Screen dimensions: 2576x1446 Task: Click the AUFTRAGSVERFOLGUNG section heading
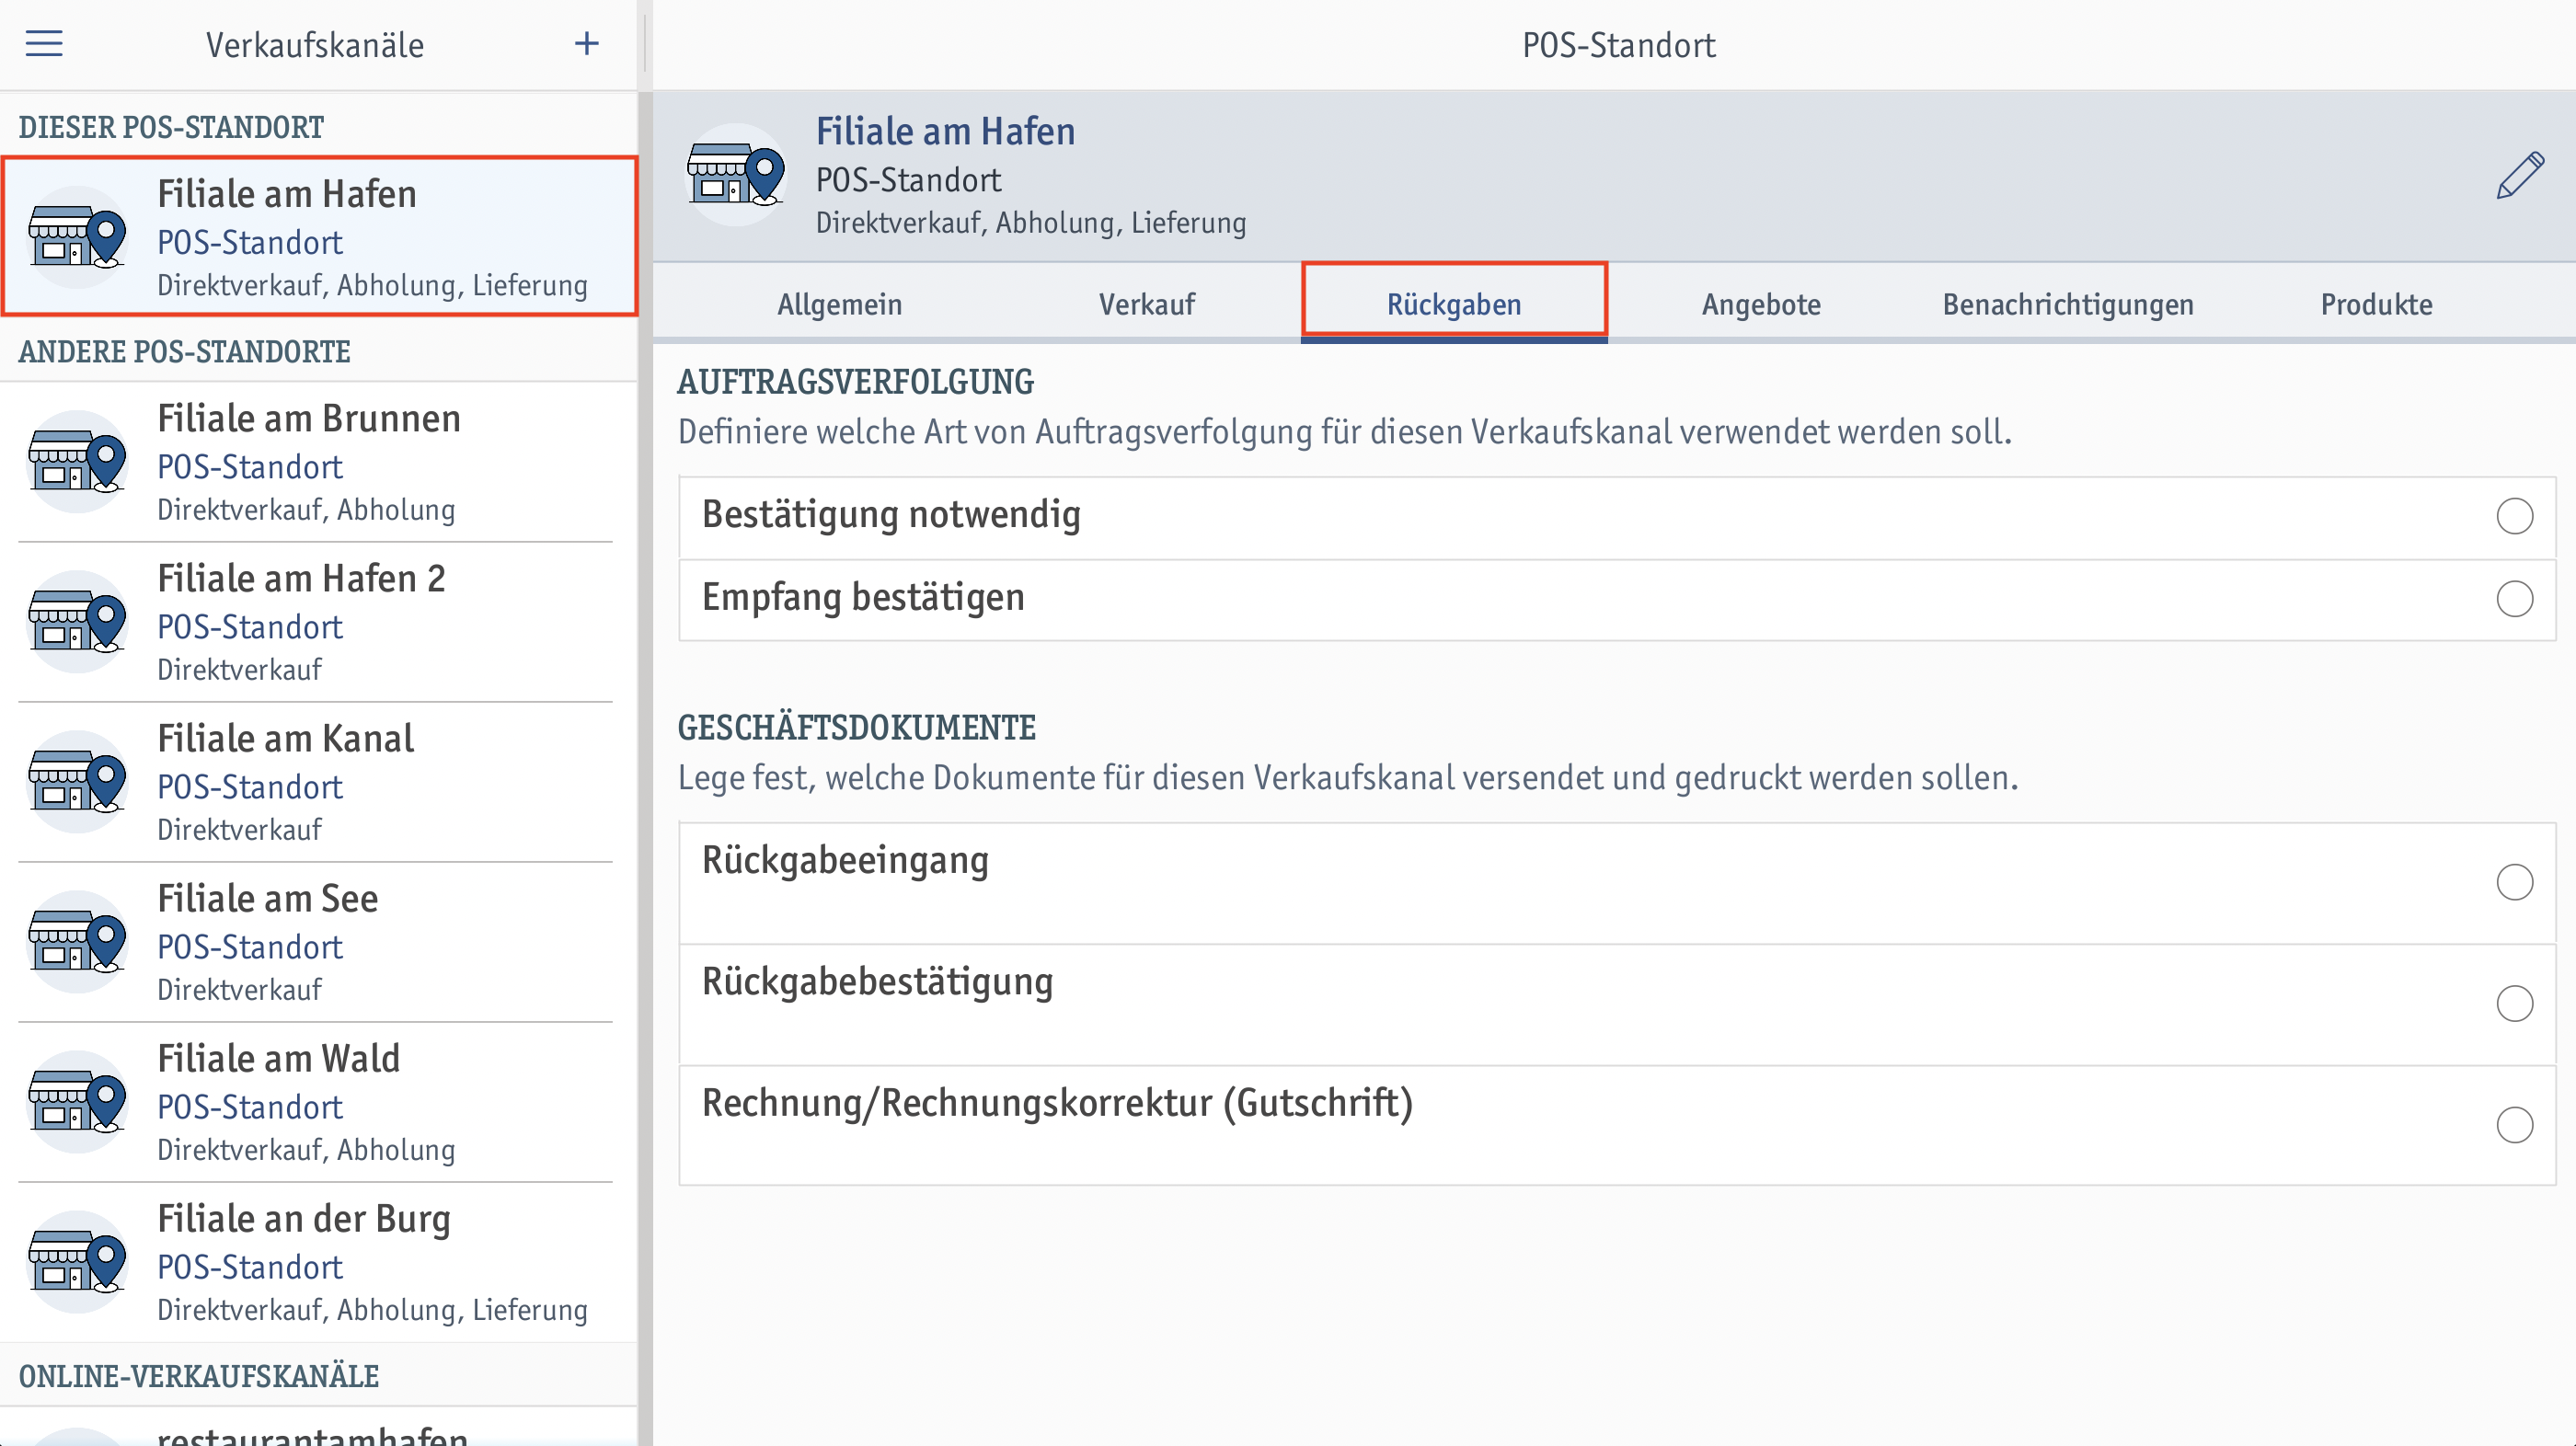coord(855,382)
